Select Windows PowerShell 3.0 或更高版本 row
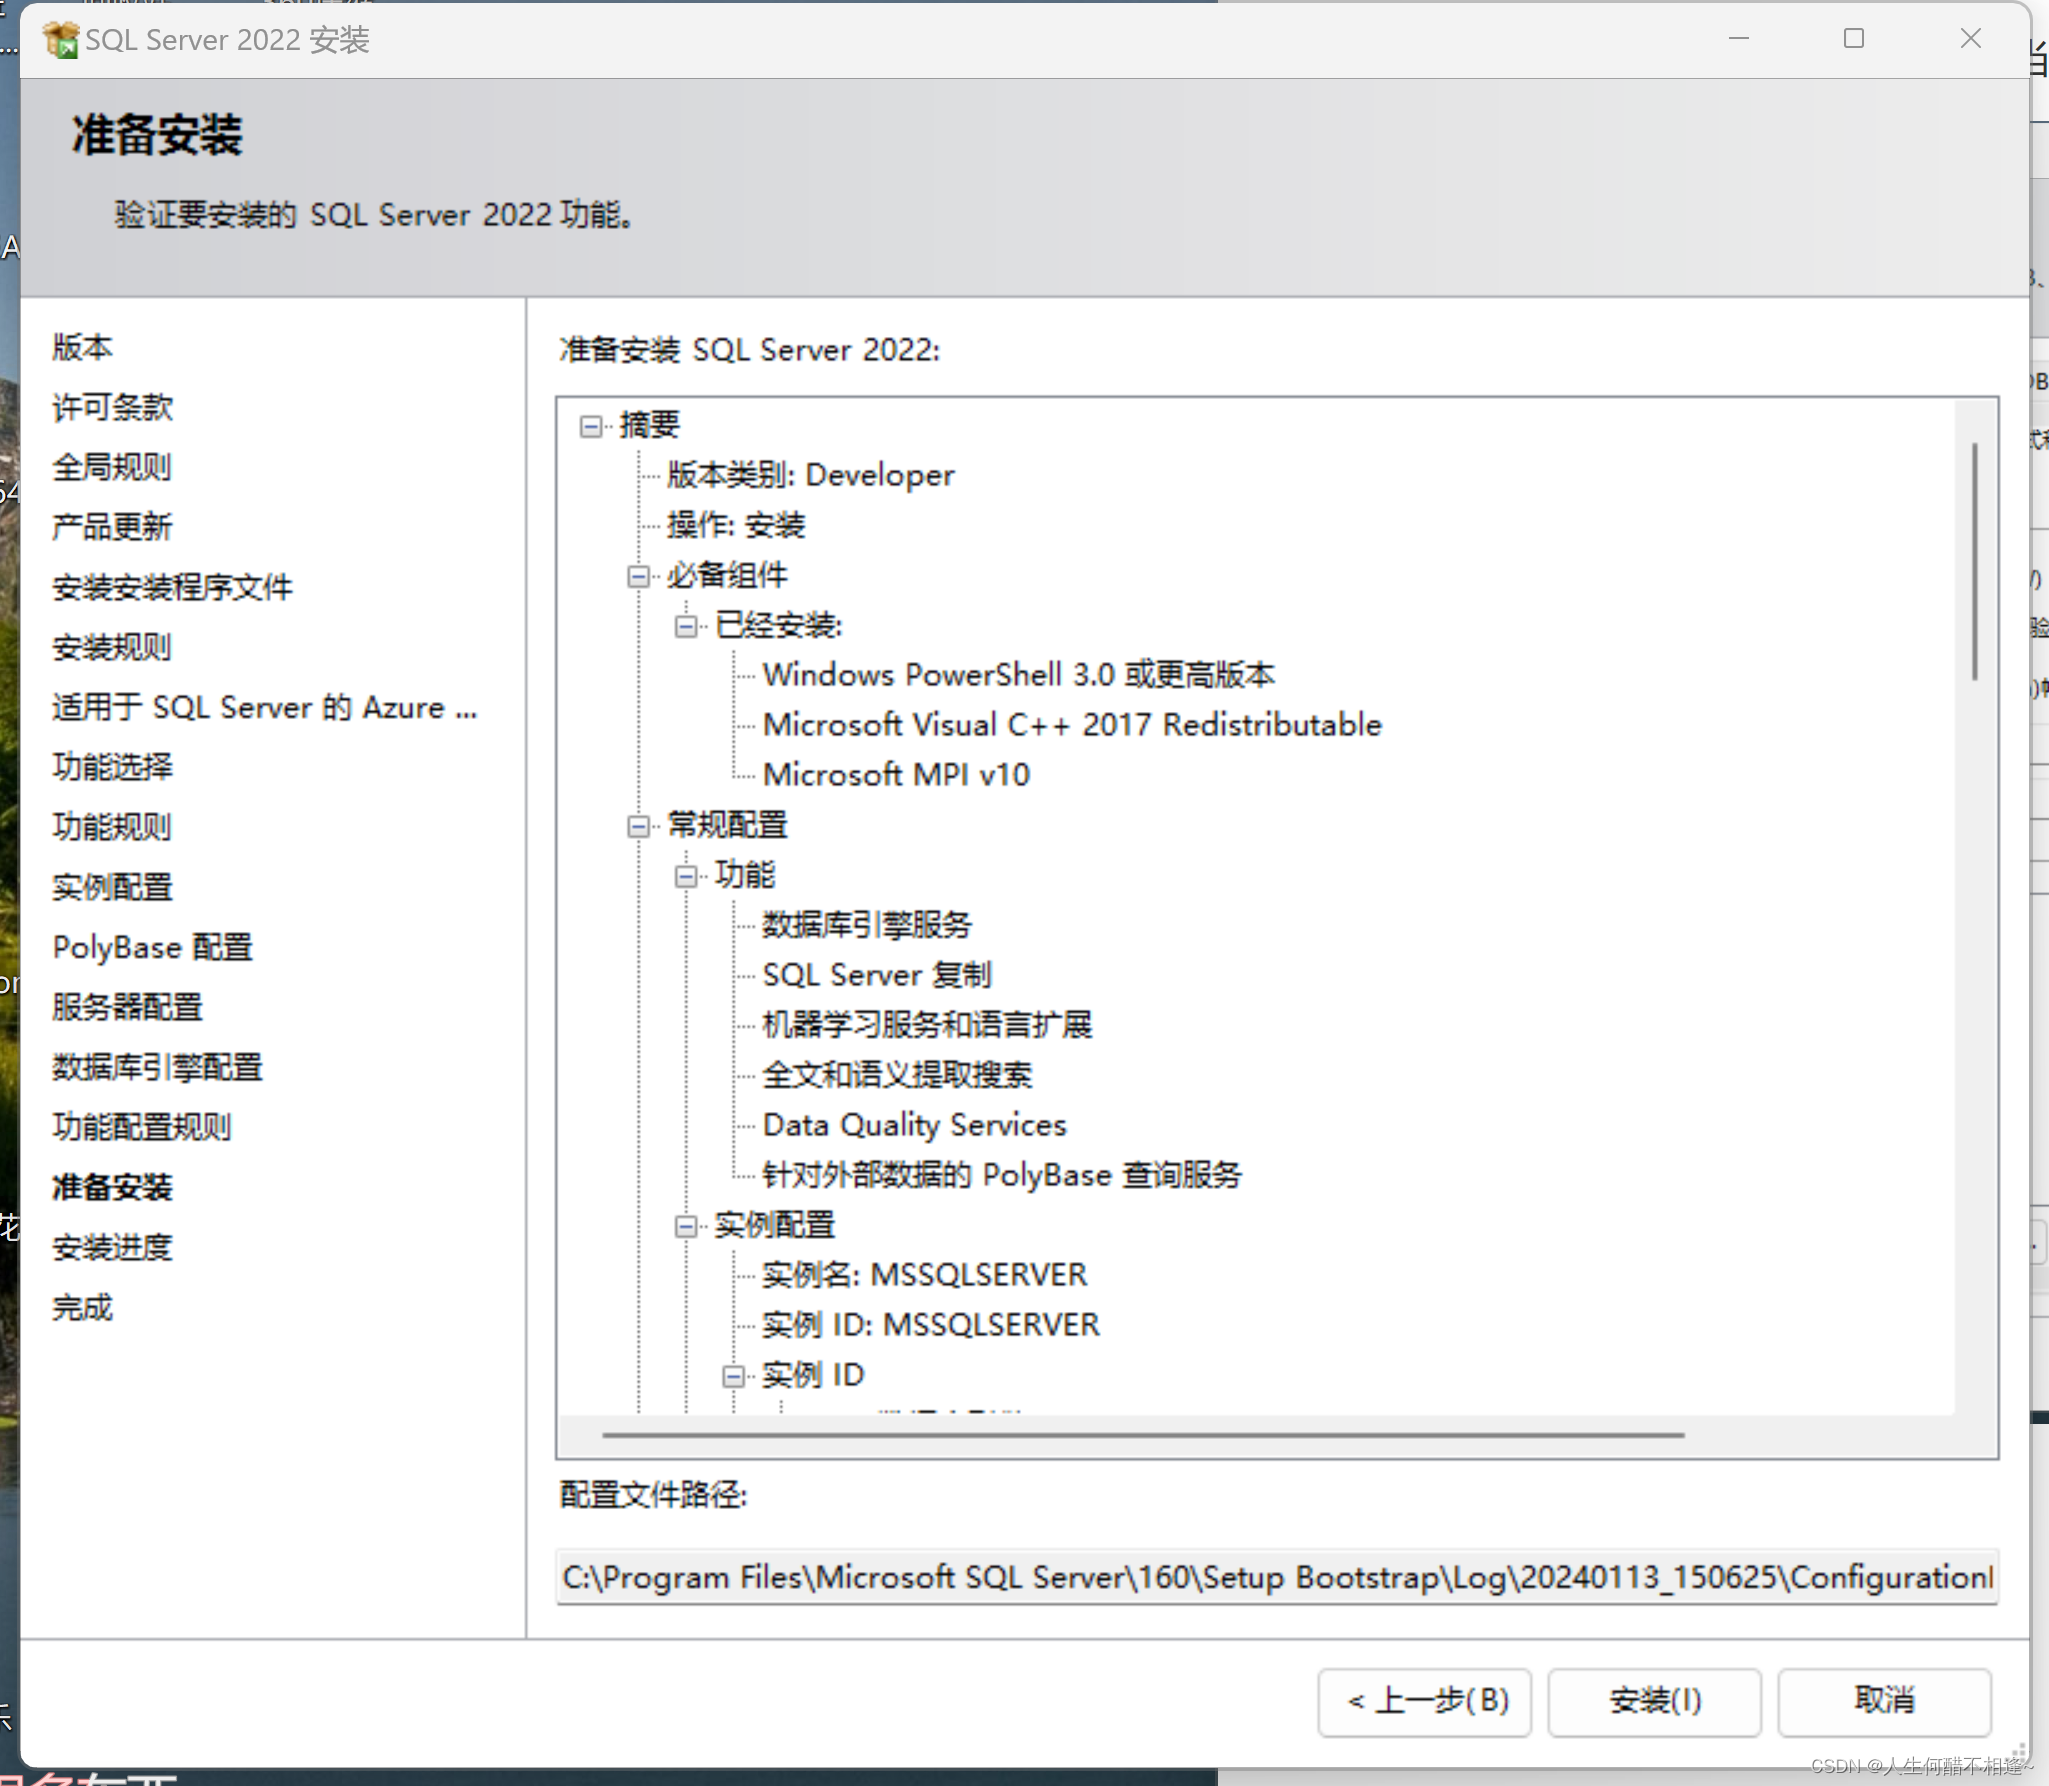Screen dimensions: 2049x1786 pyautogui.click(x=1019, y=675)
